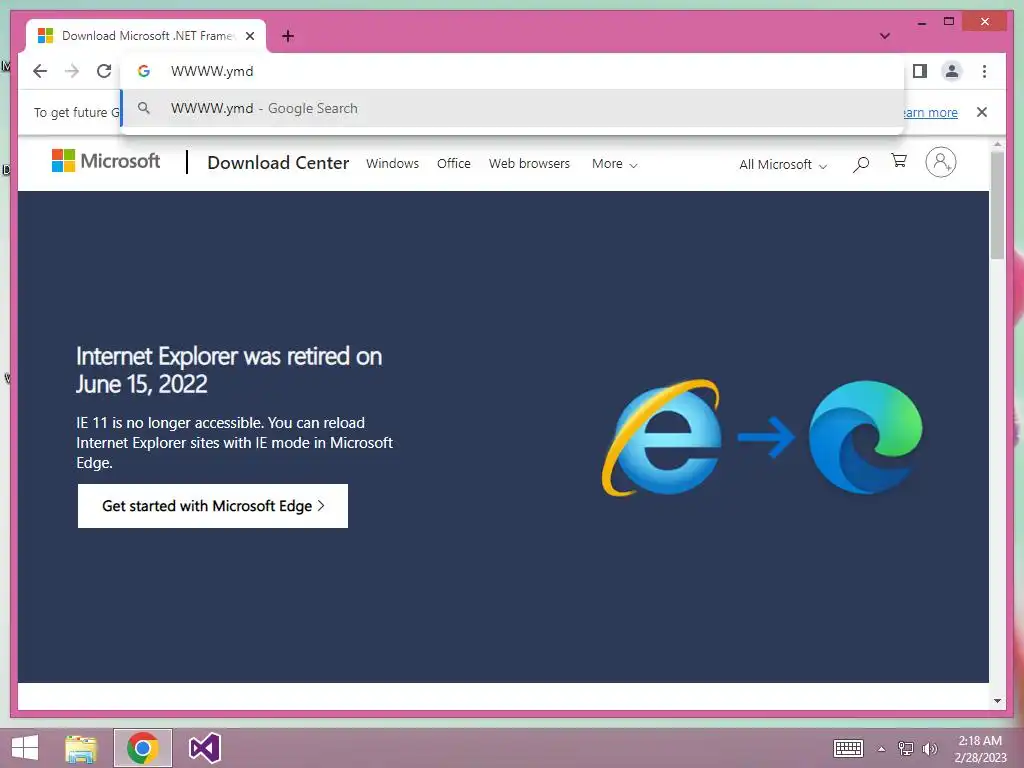
Task: Follow the Learn more link
Action: 930,112
